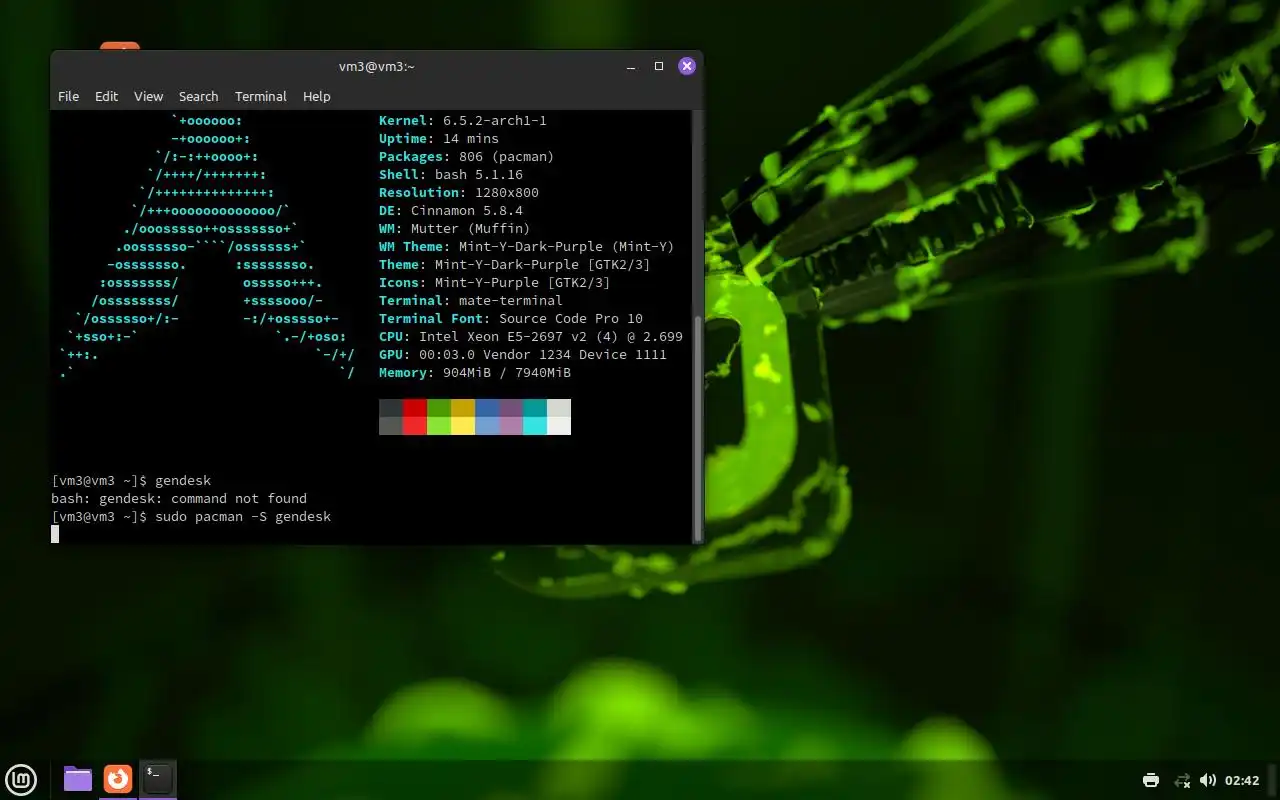Click the 'Kernel: 6.5.2-arch1-1' line
Viewport: 1280px width, 800px height.
click(462, 121)
